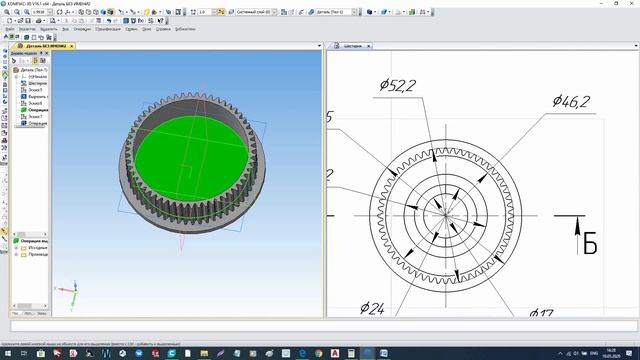Click the ø24 dimension text in drawing
Image resolution: width=640 pixels, height=360 pixels.
coord(372,308)
